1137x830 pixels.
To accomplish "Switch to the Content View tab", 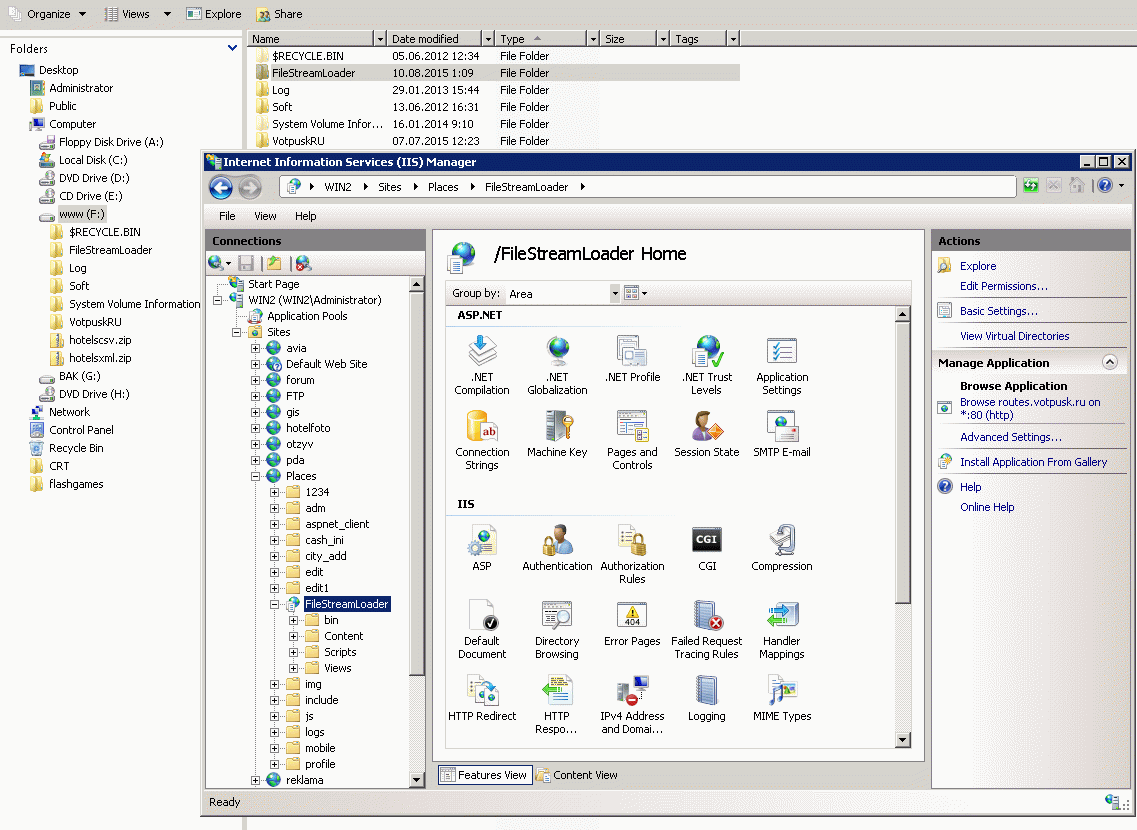I will 577,775.
